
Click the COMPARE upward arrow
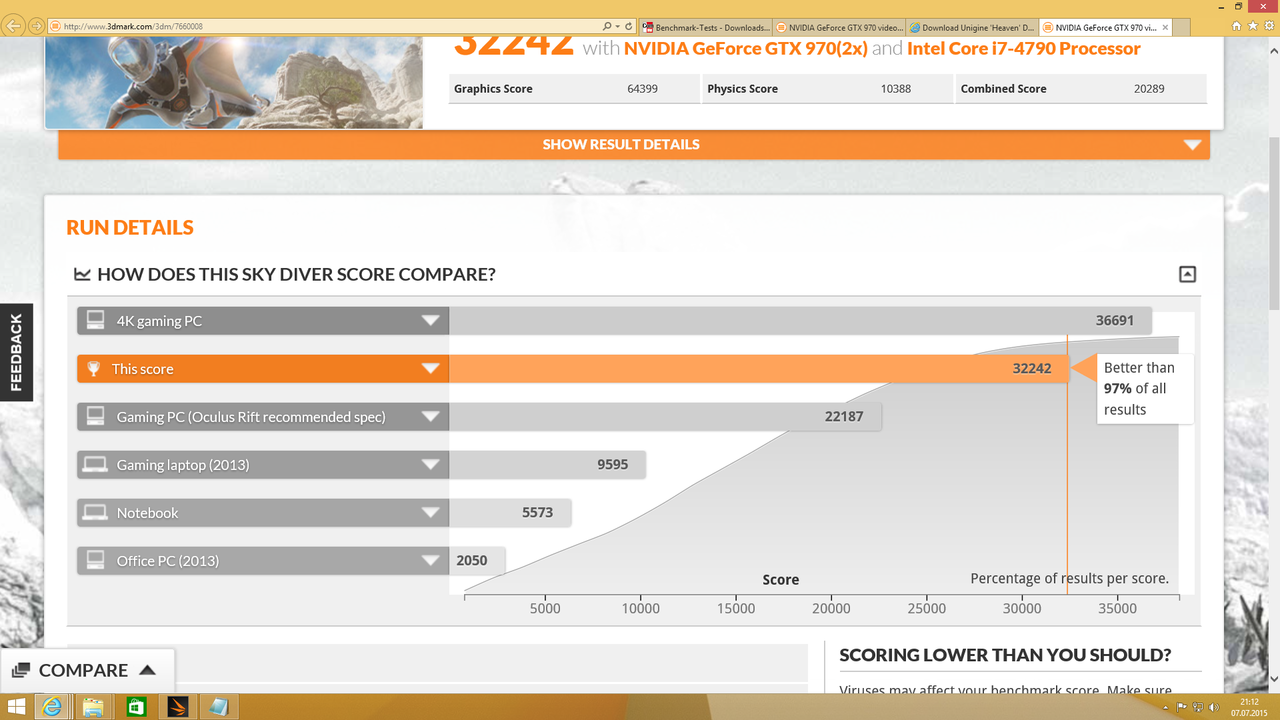click(x=147, y=670)
